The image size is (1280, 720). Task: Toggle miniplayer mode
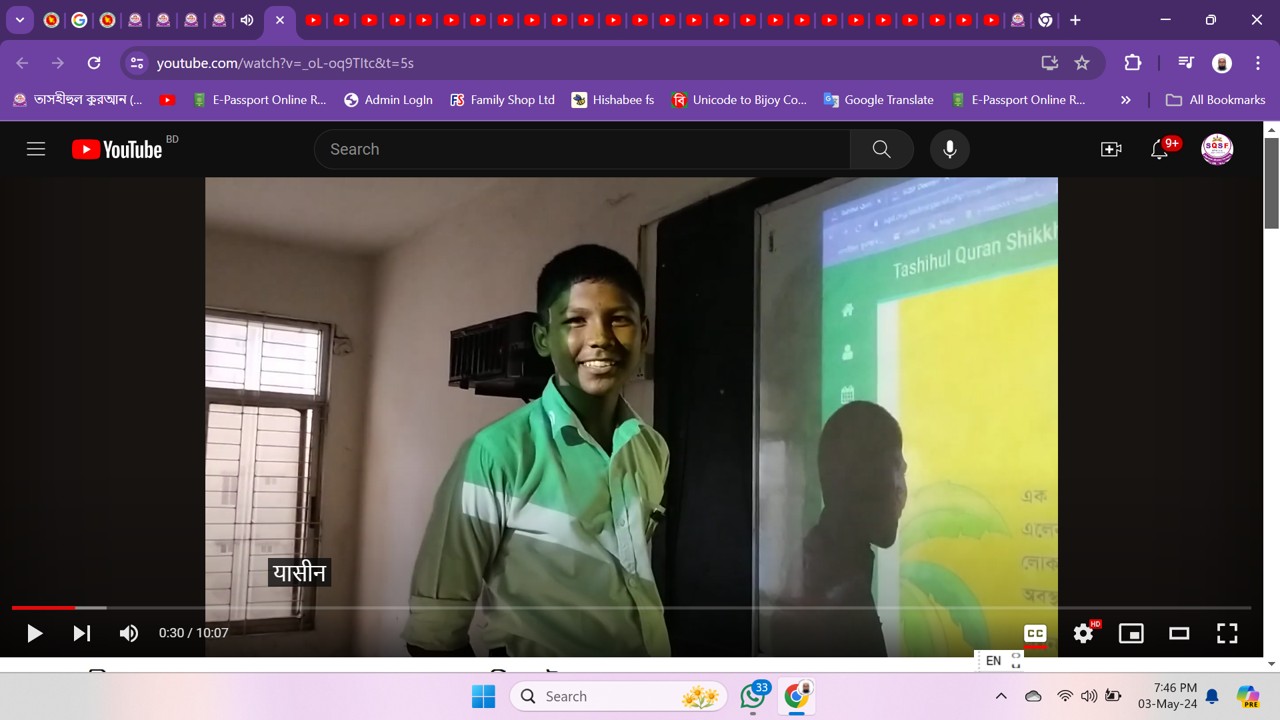1131,633
